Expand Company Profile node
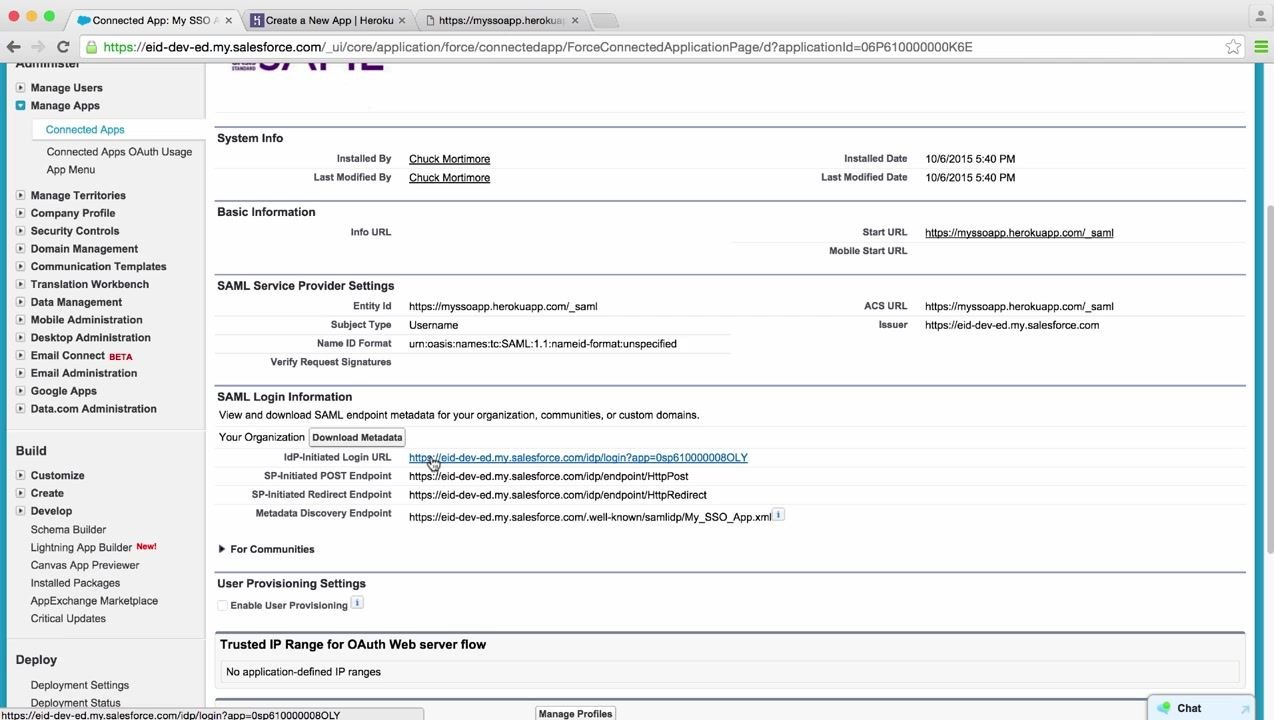Image resolution: width=1274 pixels, height=720 pixels. [x=20, y=213]
